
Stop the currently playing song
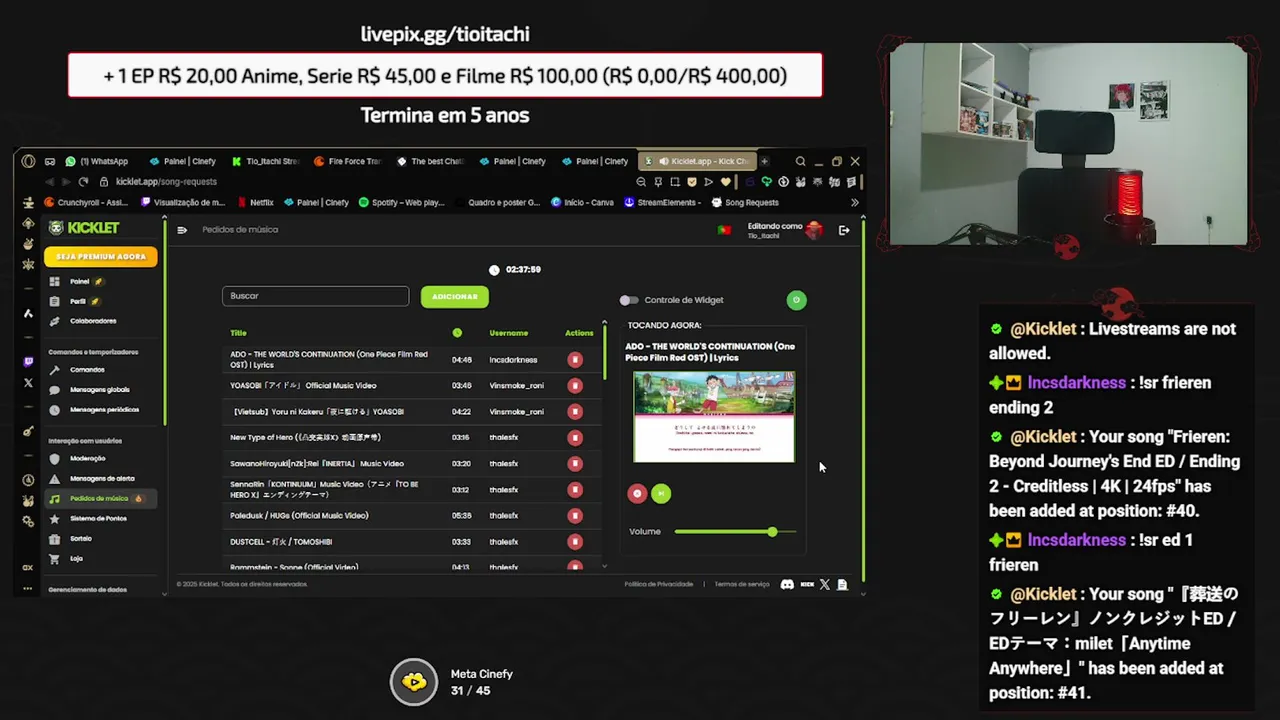pyautogui.click(x=637, y=493)
